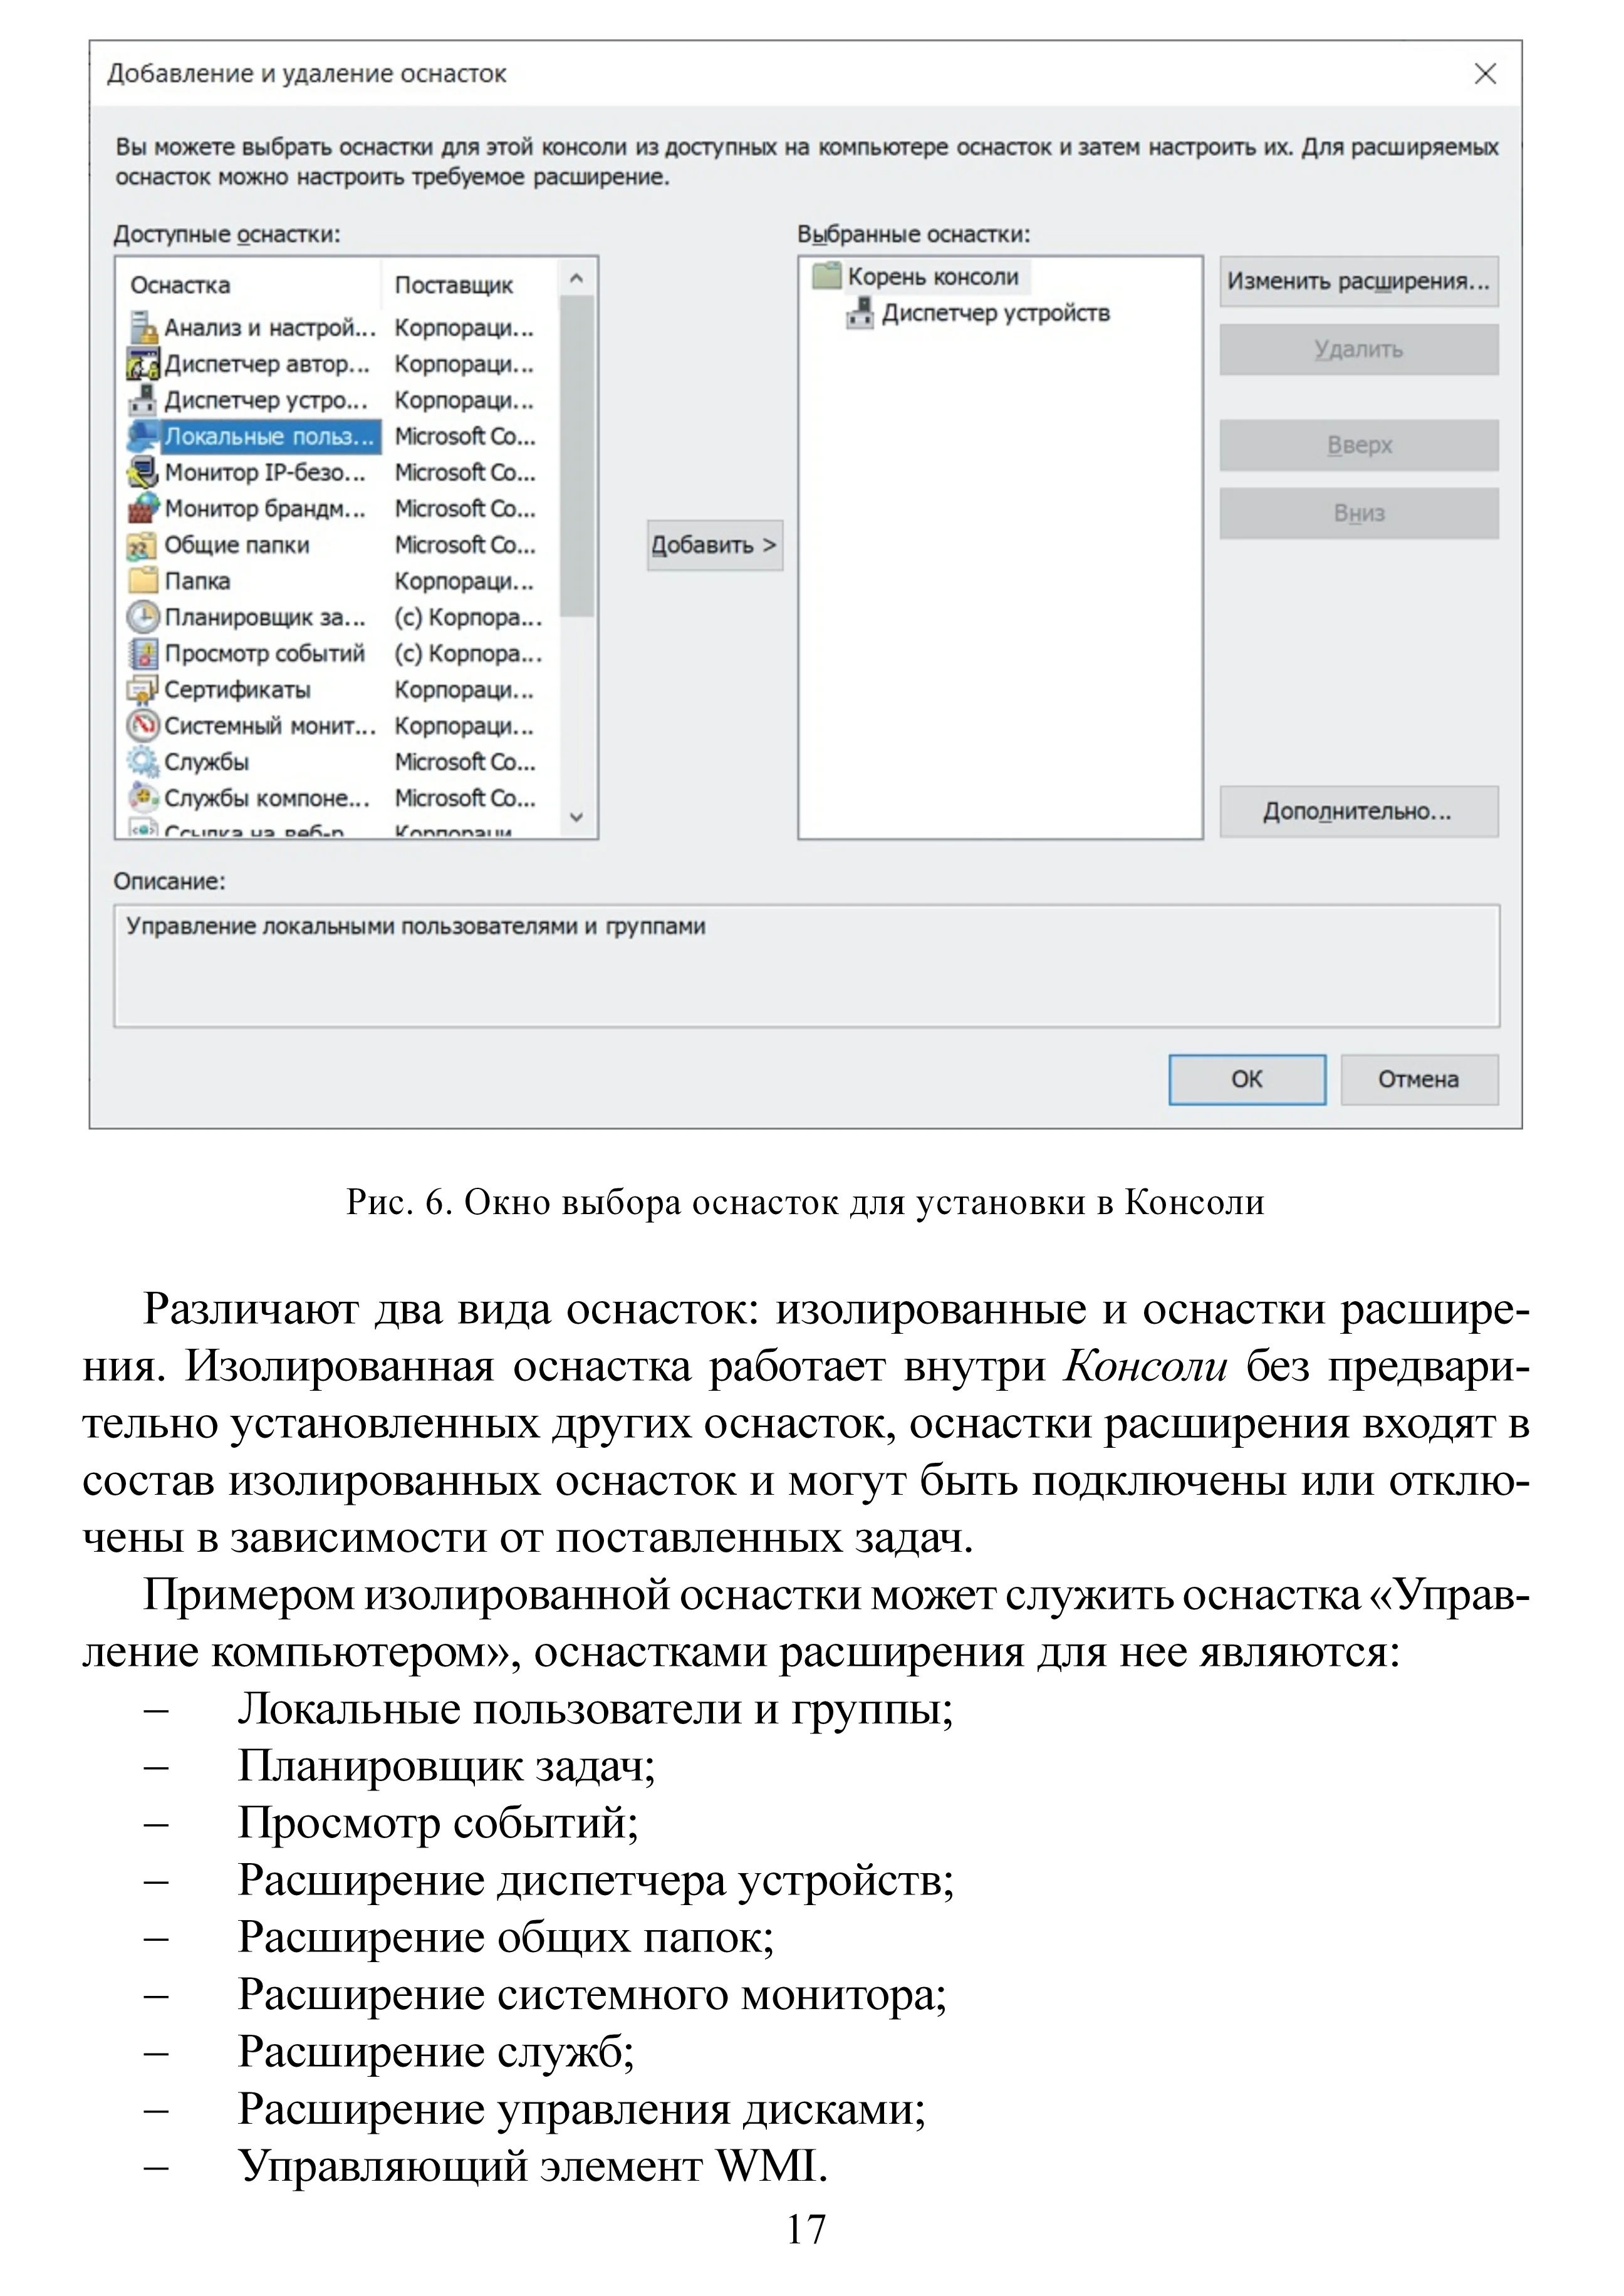Click the Планировщик заданий clock icon

(x=143, y=617)
